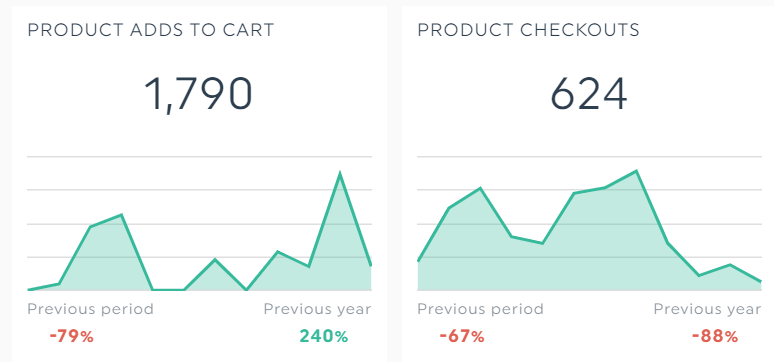This screenshot has width=774, height=362.
Task: Click the -79% previous period change
Action: pos(72,337)
